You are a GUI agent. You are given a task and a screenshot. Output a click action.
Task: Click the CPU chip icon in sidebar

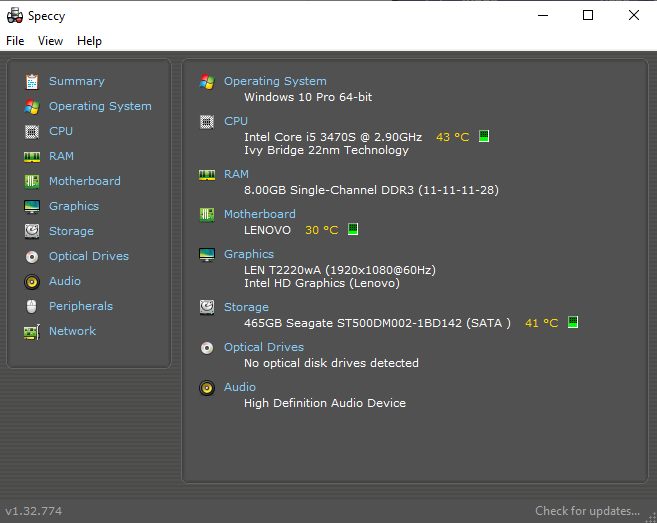[x=32, y=132]
